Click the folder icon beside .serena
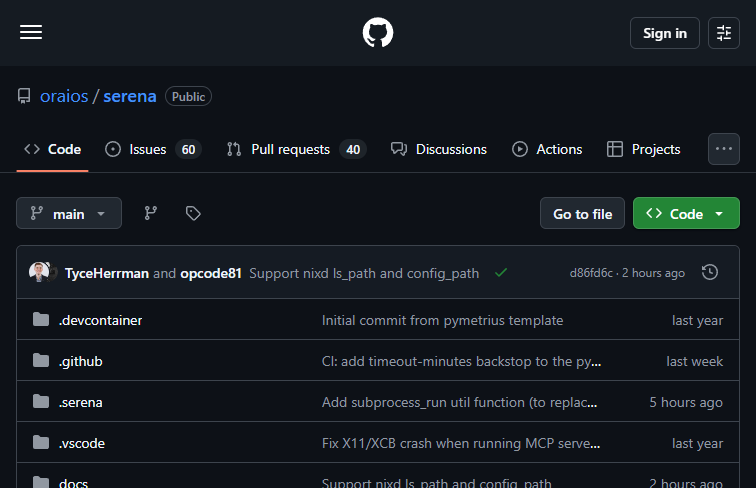The height and width of the screenshot is (488, 756). click(x=41, y=401)
